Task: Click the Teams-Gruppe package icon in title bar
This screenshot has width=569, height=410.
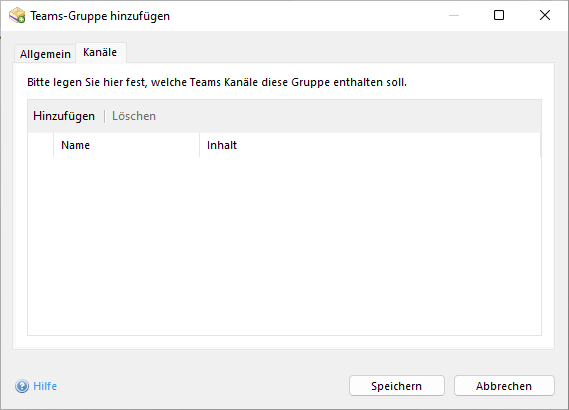Action: pyautogui.click(x=17, y=16)
